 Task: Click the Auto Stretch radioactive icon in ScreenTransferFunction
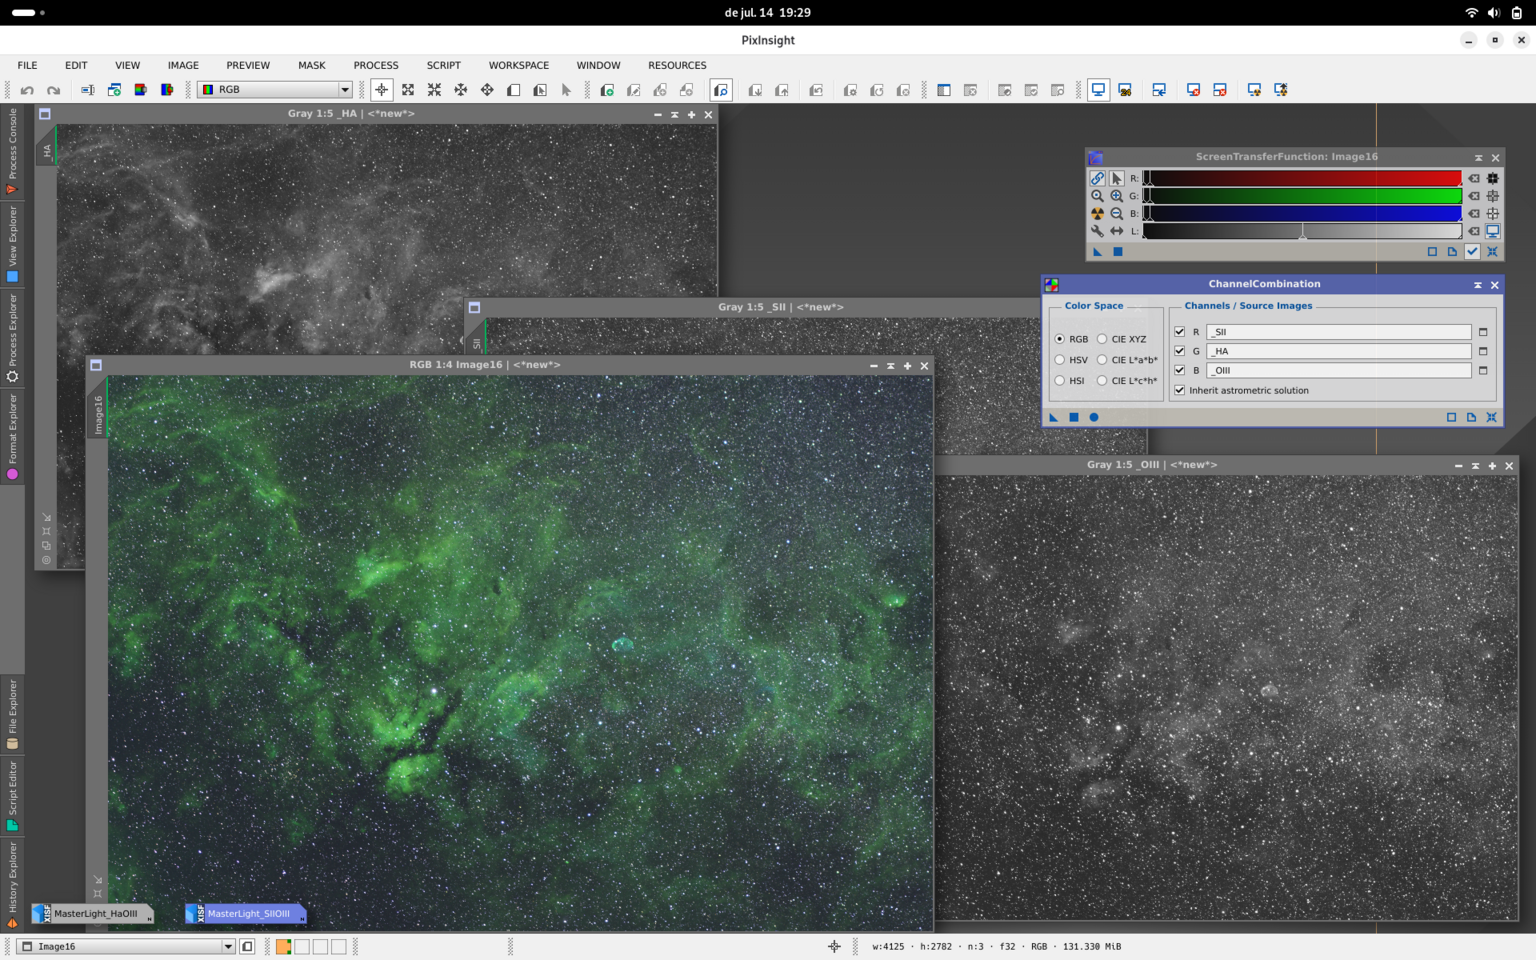click(1097, 214)
